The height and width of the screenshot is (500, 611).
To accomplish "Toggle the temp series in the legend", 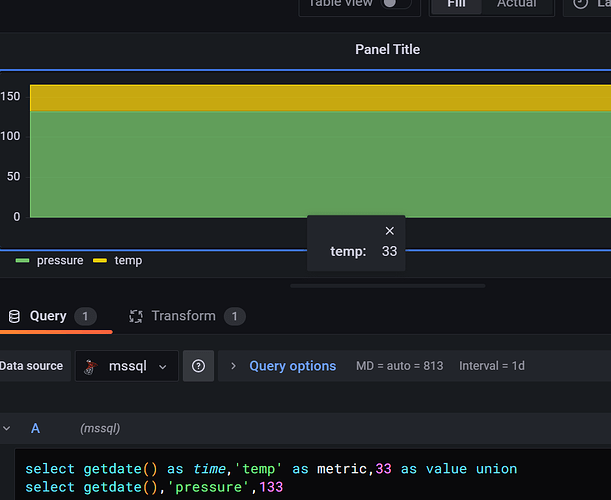I will pyautogui.click(x=128, y=260).
